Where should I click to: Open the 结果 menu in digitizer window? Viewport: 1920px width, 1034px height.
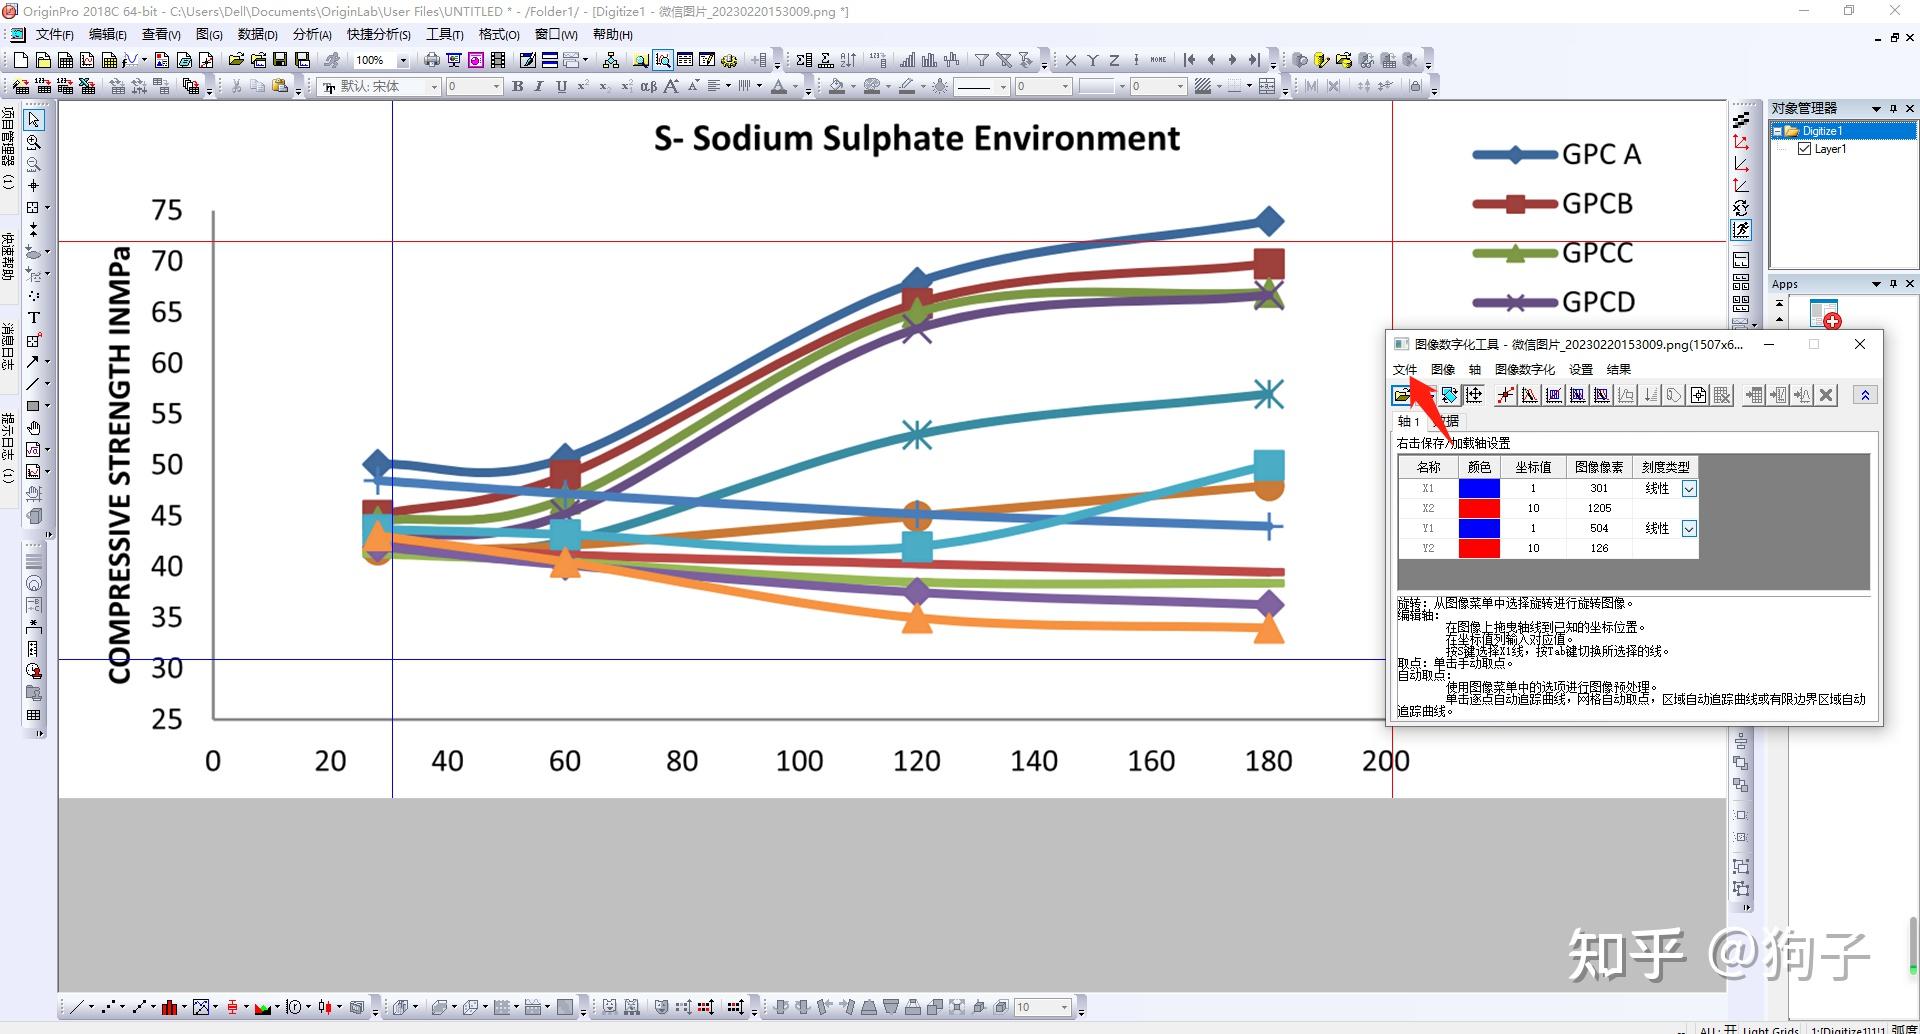1619,369
